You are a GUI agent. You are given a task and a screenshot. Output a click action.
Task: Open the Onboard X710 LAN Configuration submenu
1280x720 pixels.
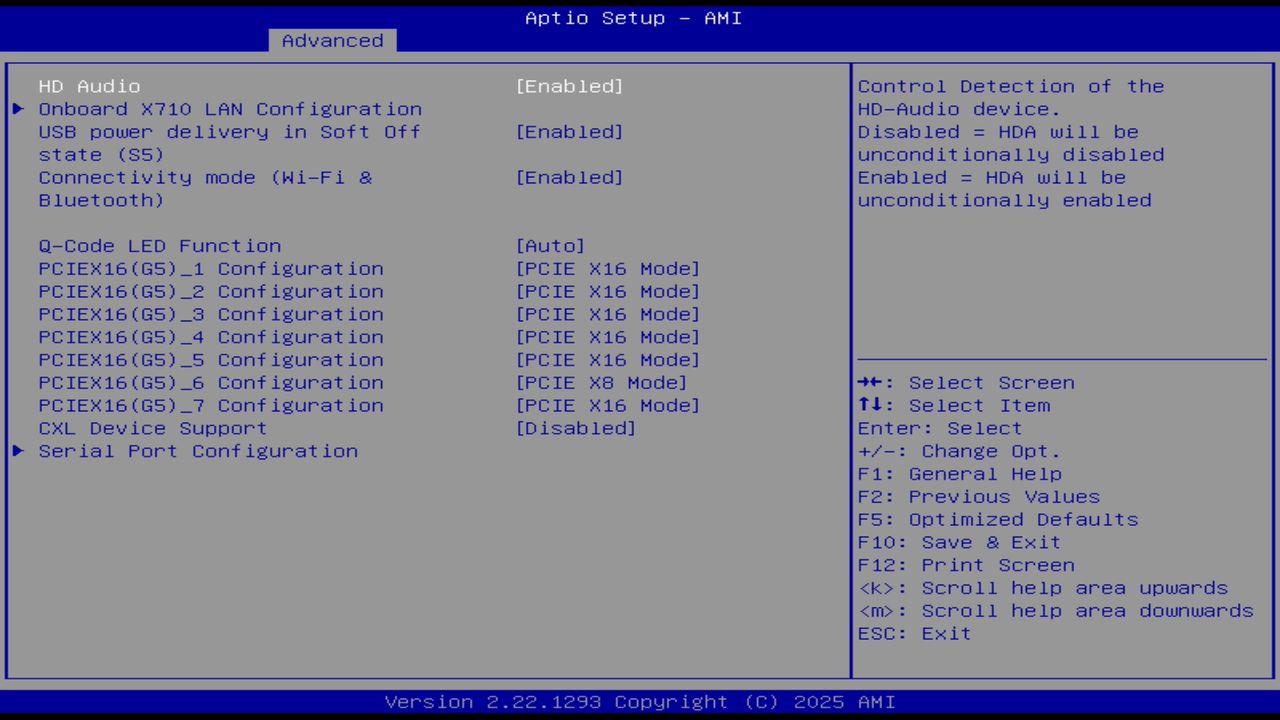point(230,109)
